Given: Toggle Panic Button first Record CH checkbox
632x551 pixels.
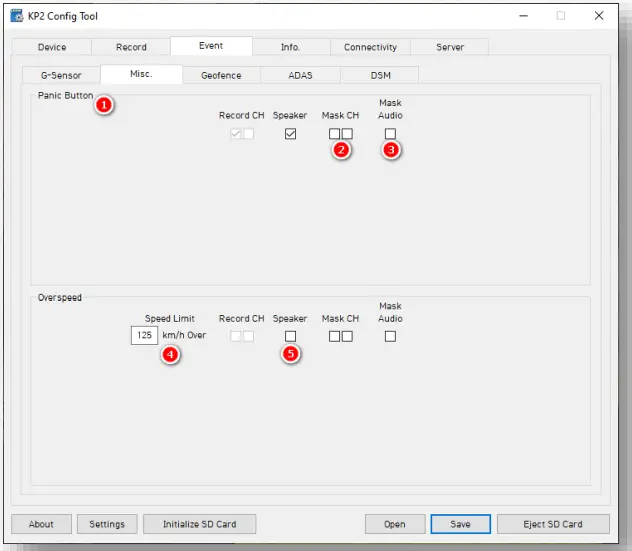Looking at the screenshot, I should pos(236,133).
